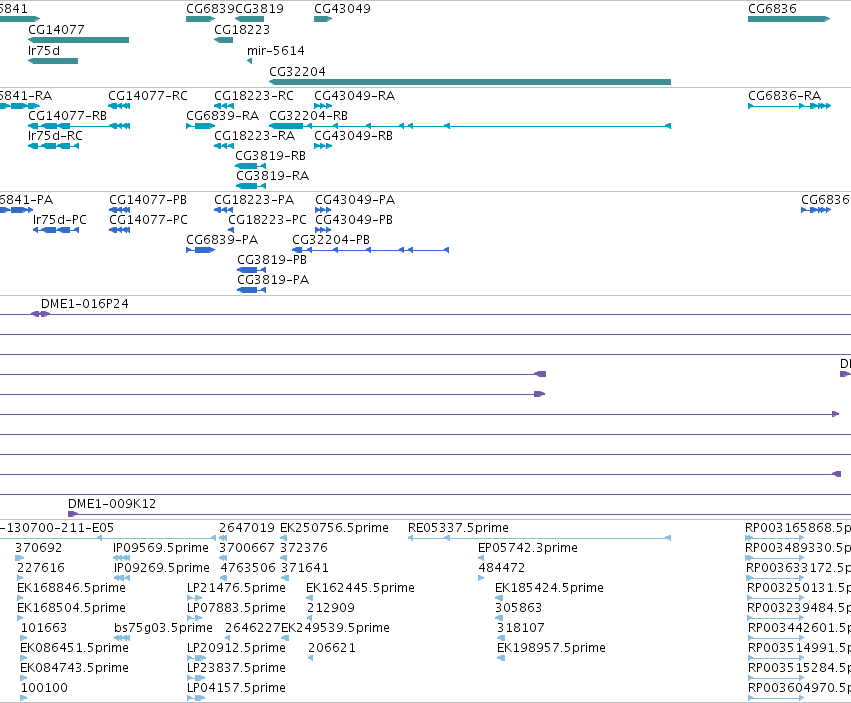Image resolution: width=851 pixels, height=703 pixels.
Task: Select cDNA 212909 label
Action: click(331, 608)
